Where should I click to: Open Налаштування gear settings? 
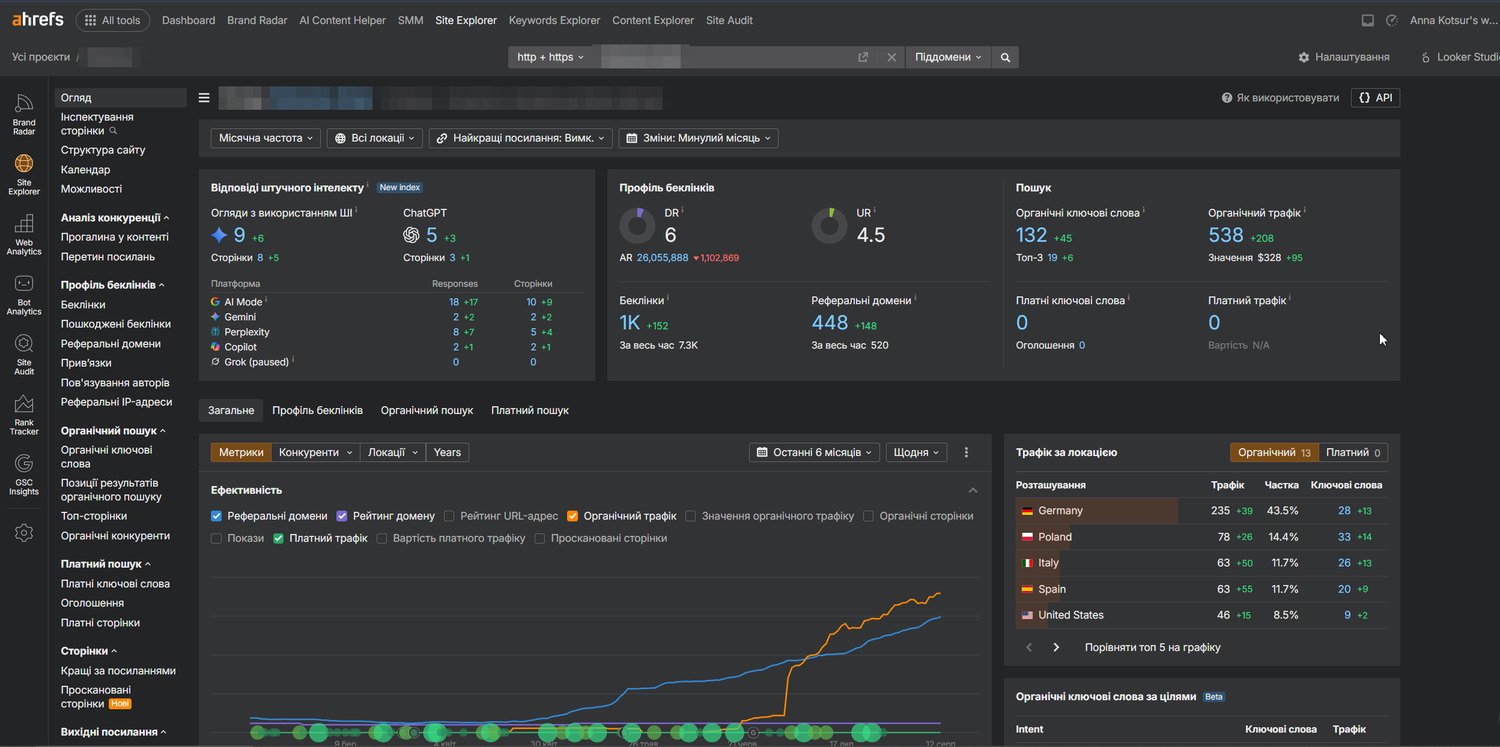(x=1344, y=57)
